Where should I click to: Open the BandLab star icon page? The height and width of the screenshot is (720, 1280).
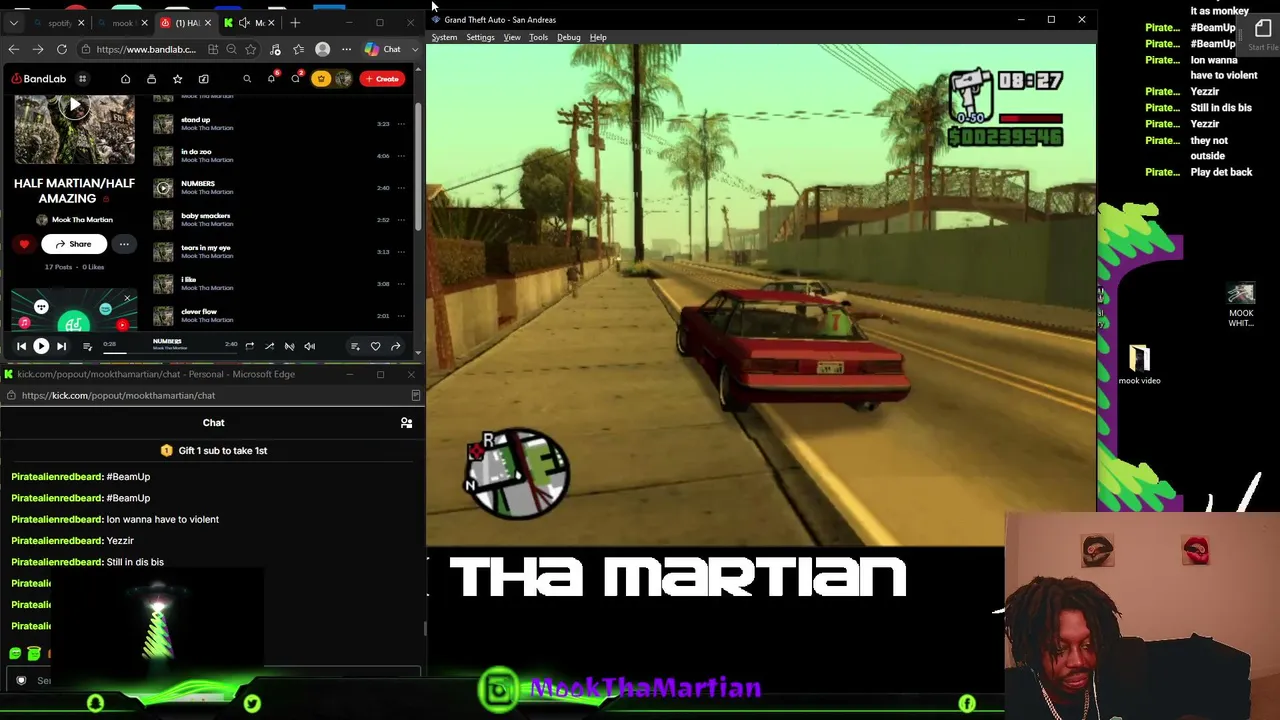pos(177,79)
